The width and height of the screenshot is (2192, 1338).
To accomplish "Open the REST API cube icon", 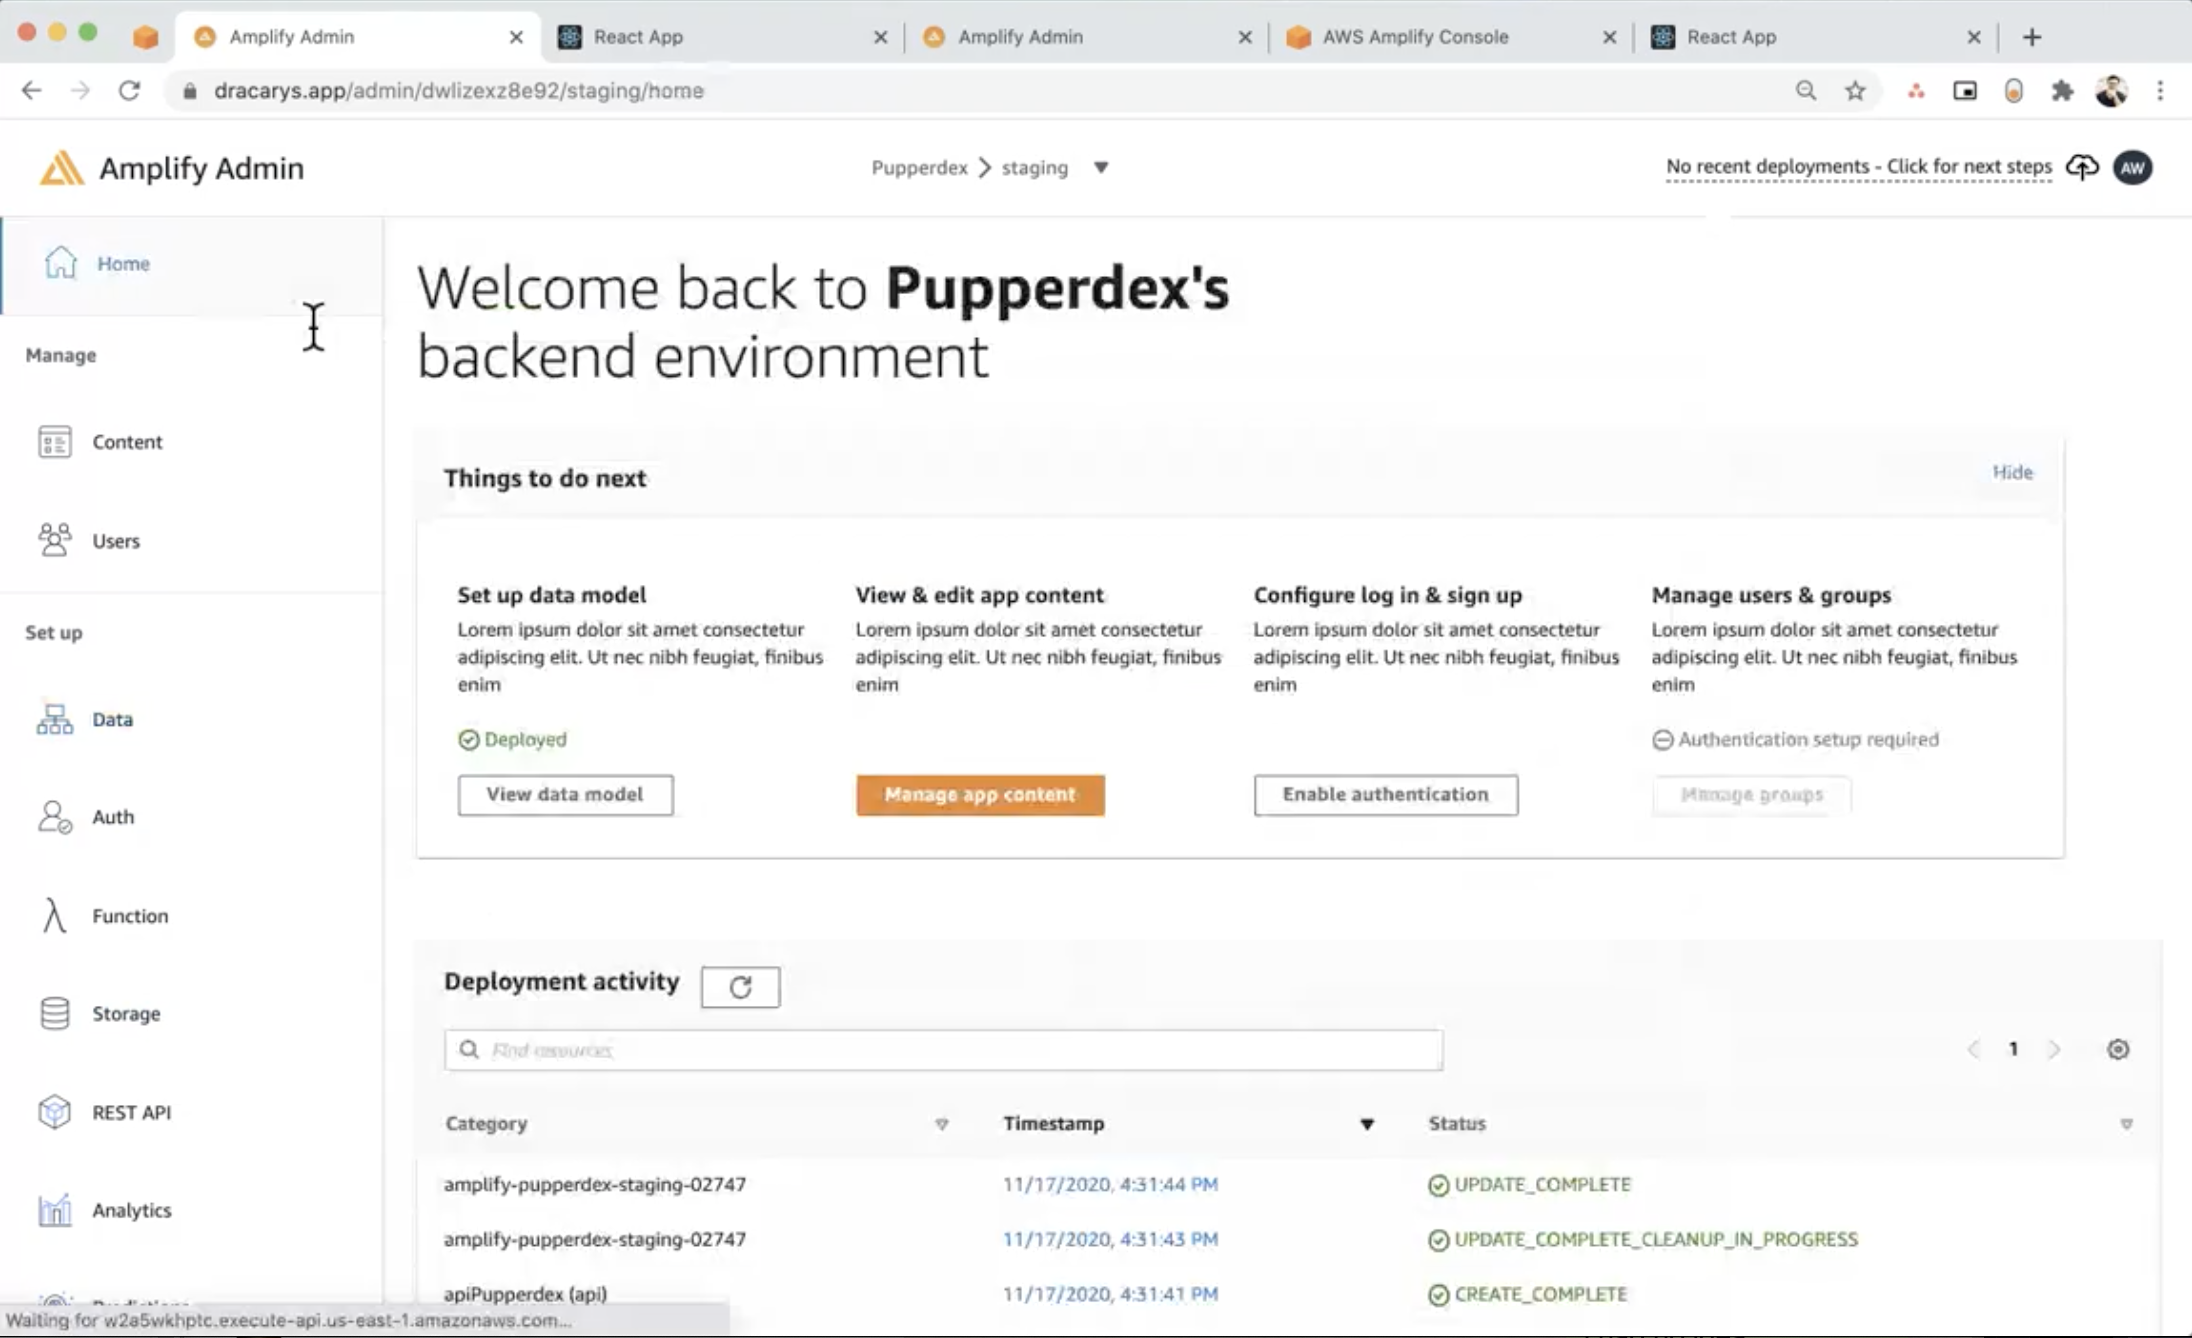I will point(54,1112).
